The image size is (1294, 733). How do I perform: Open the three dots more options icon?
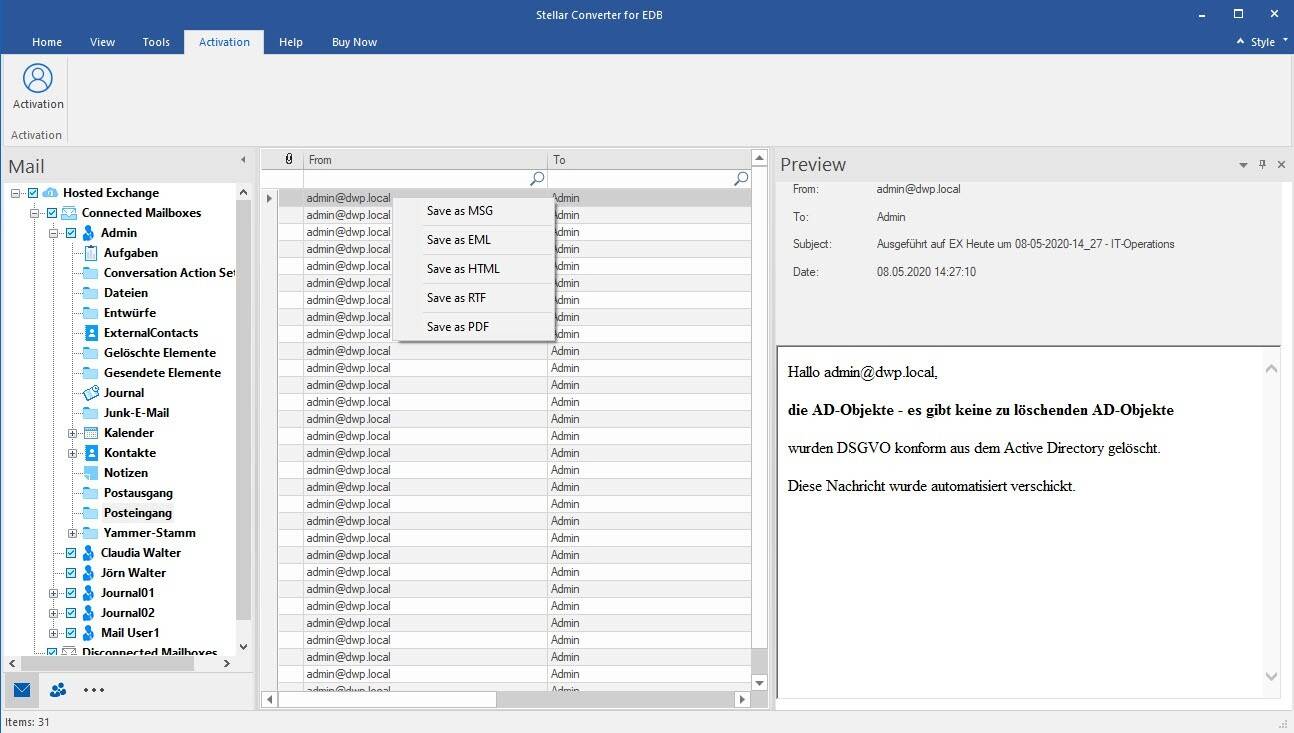tap(94, 689)
